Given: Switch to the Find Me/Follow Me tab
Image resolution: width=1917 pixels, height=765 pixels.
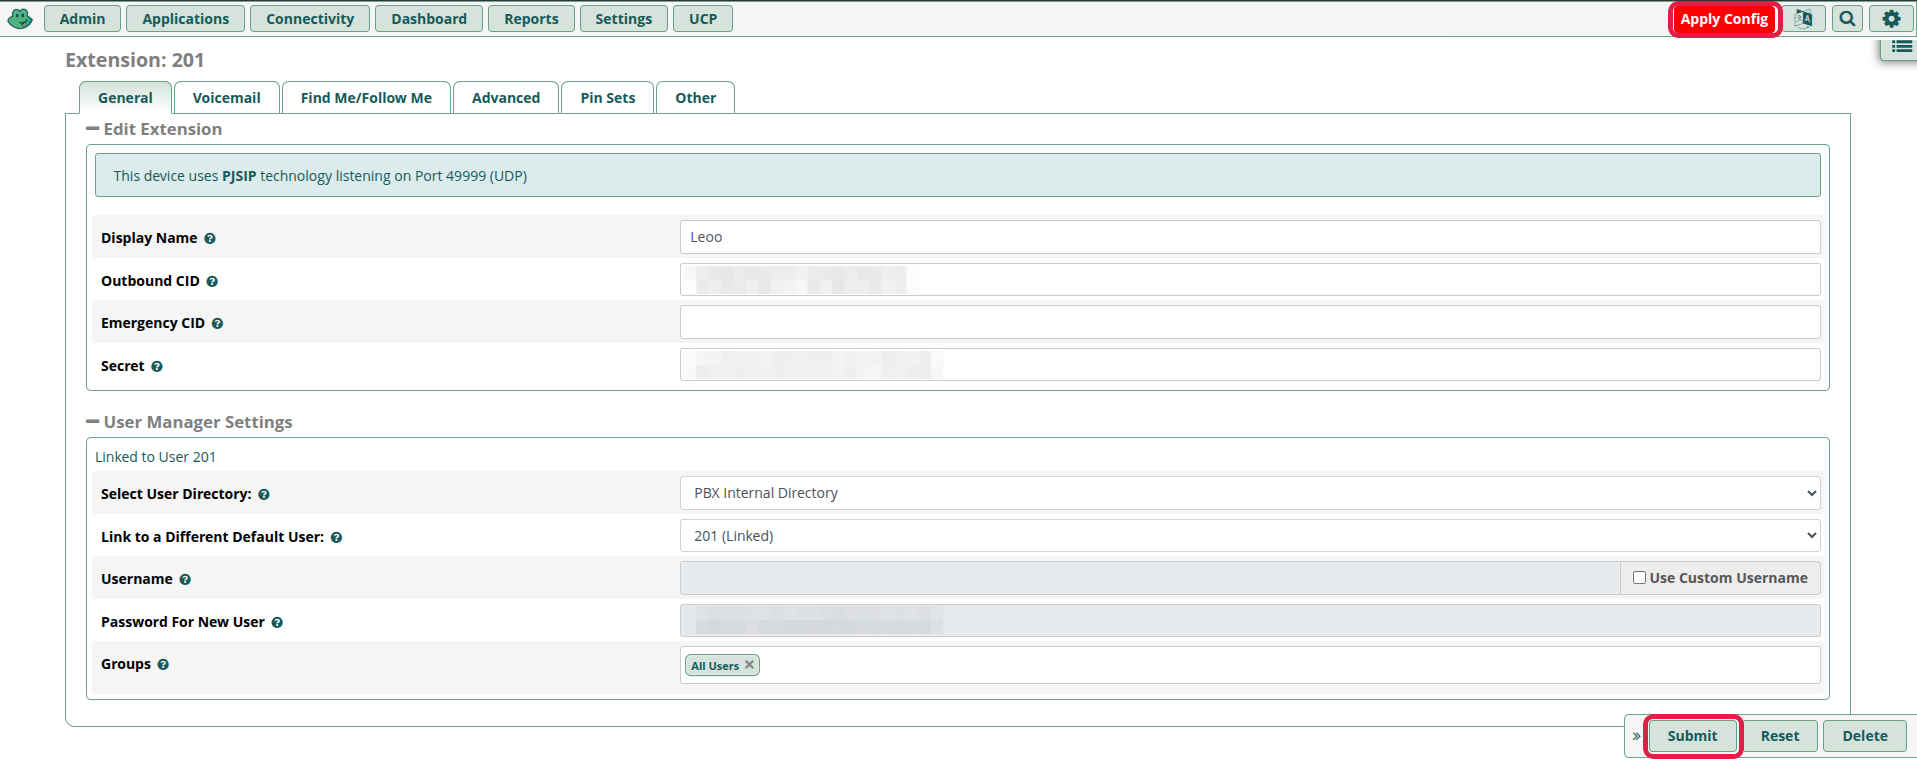Looking at the screenshot, I should pyautogui.click(x=366, y=98).
